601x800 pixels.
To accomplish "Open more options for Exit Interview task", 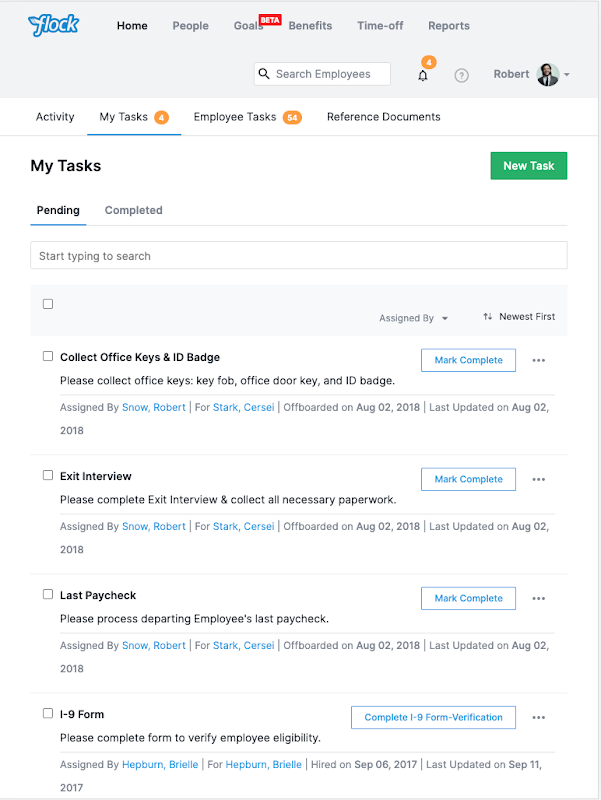I will [539, 480].
